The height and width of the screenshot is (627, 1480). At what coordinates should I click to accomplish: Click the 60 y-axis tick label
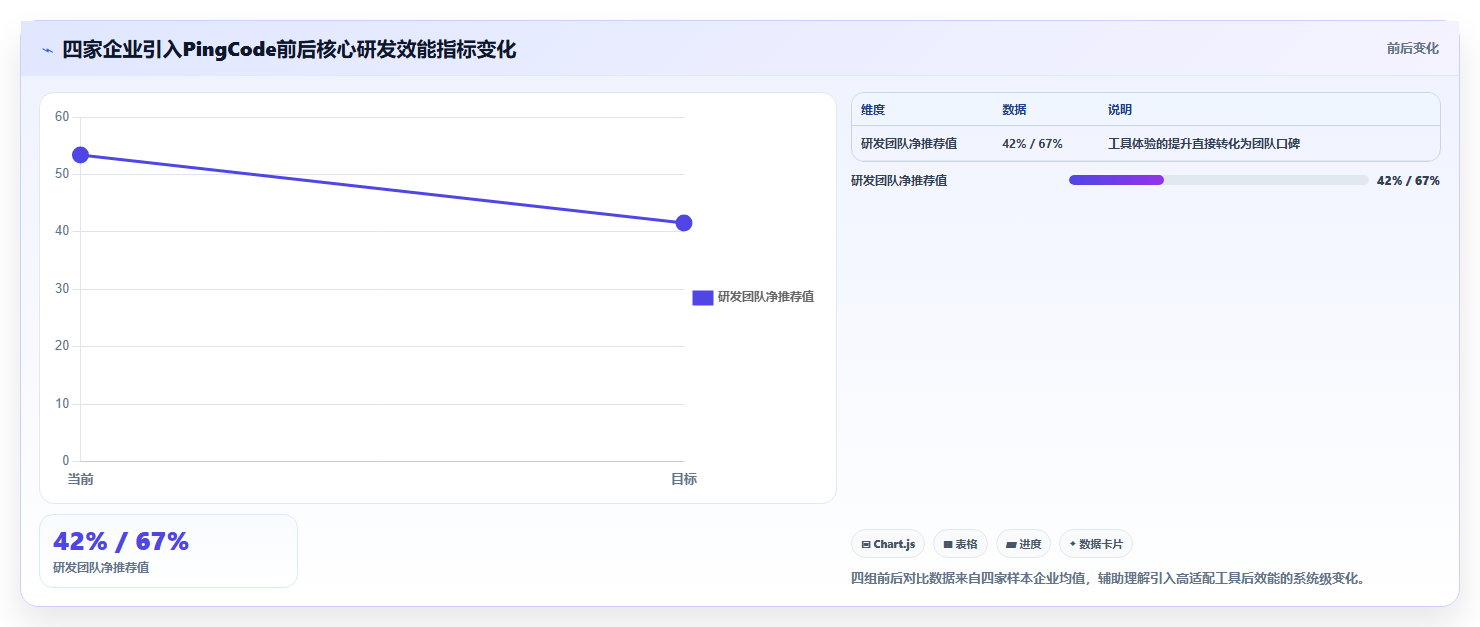pos(62,117)
